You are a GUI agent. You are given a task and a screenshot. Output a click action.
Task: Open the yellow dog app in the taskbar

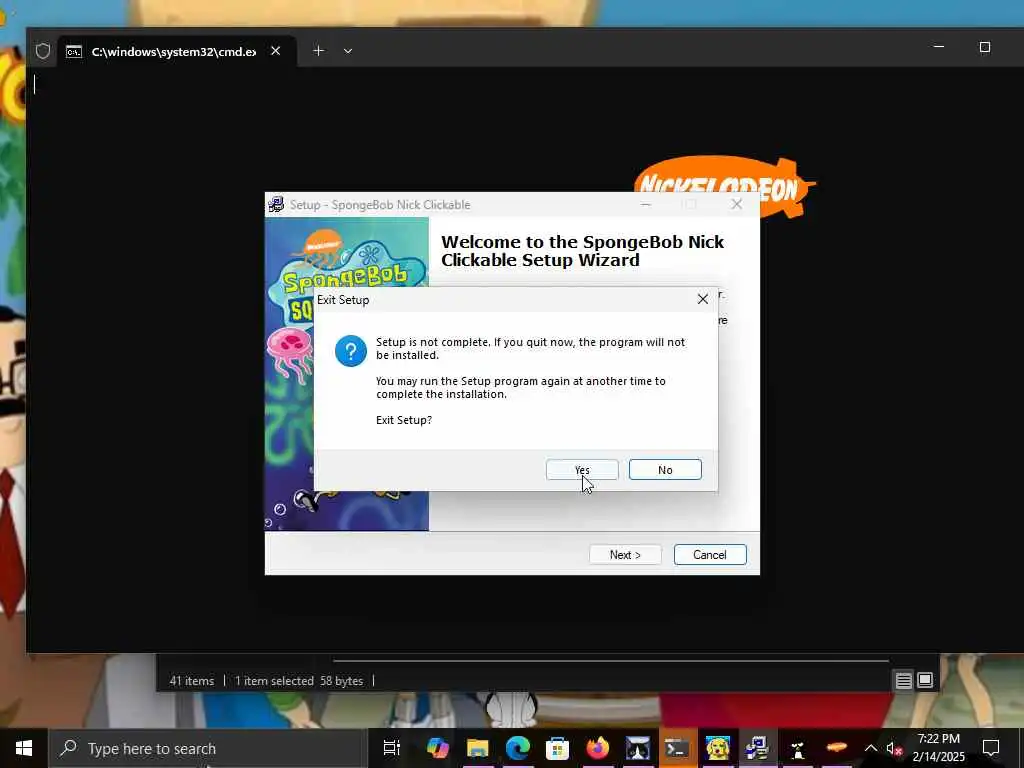click(x=718, y=748)
